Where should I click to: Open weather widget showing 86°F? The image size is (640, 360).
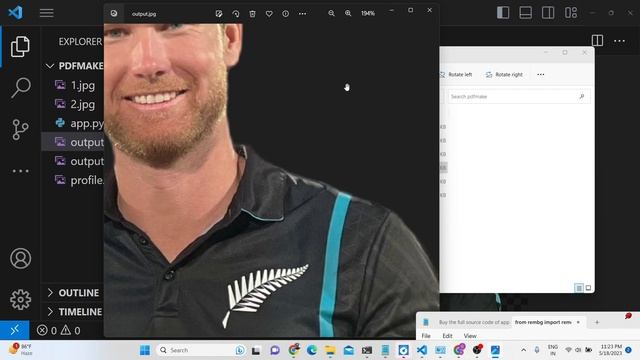(21, 349)
